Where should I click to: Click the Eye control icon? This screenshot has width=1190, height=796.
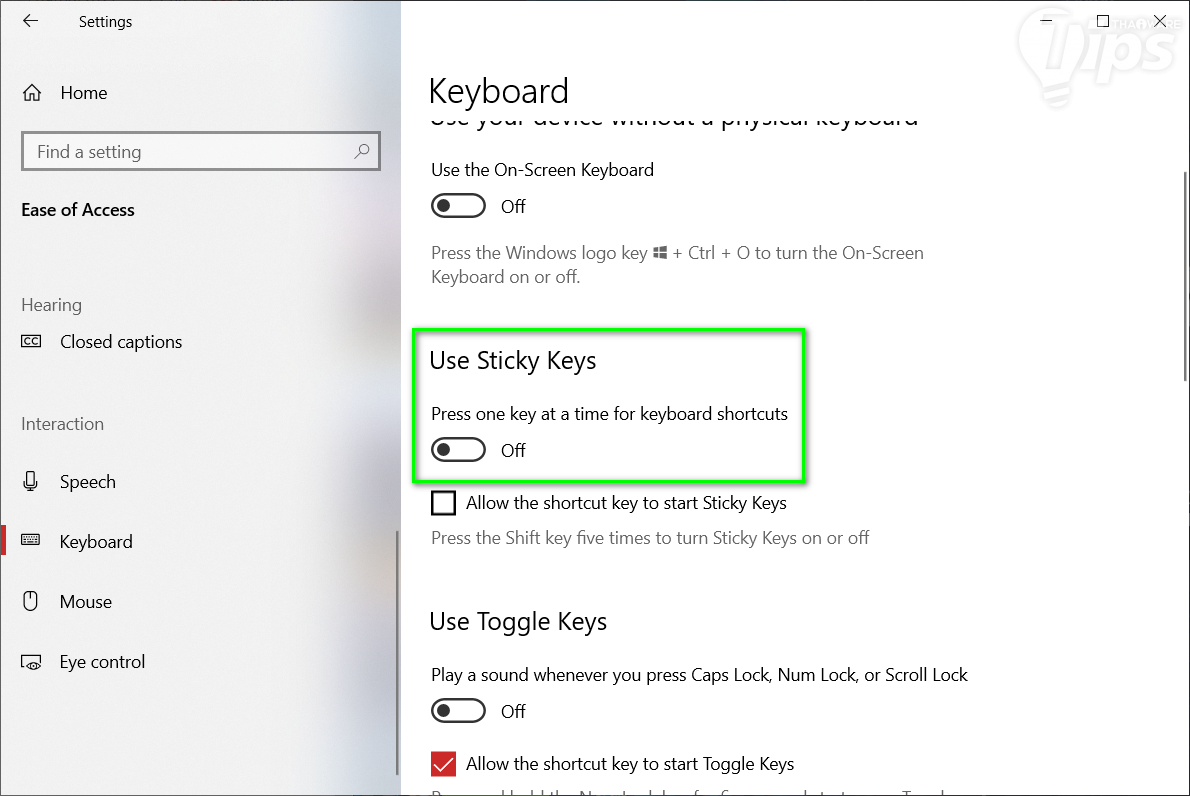pos(31,662)
